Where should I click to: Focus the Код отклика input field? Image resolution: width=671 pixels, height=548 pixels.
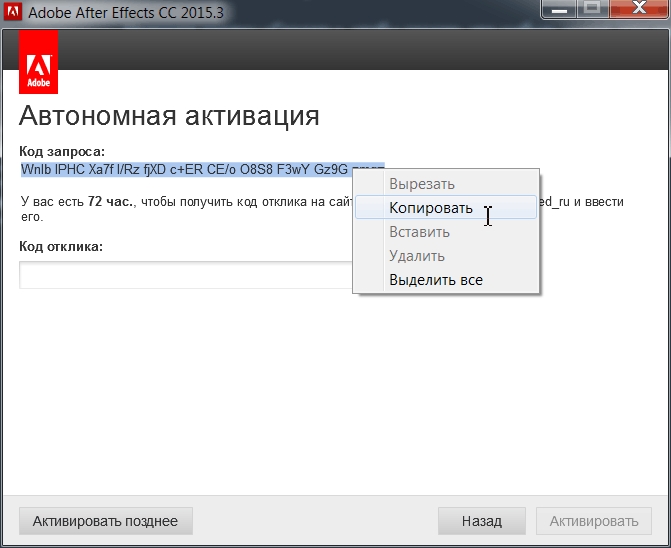[186, 275]
